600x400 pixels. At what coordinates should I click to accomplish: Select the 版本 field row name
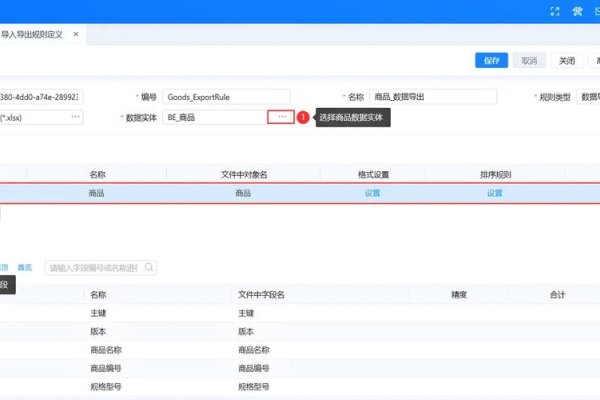point(98,331)
